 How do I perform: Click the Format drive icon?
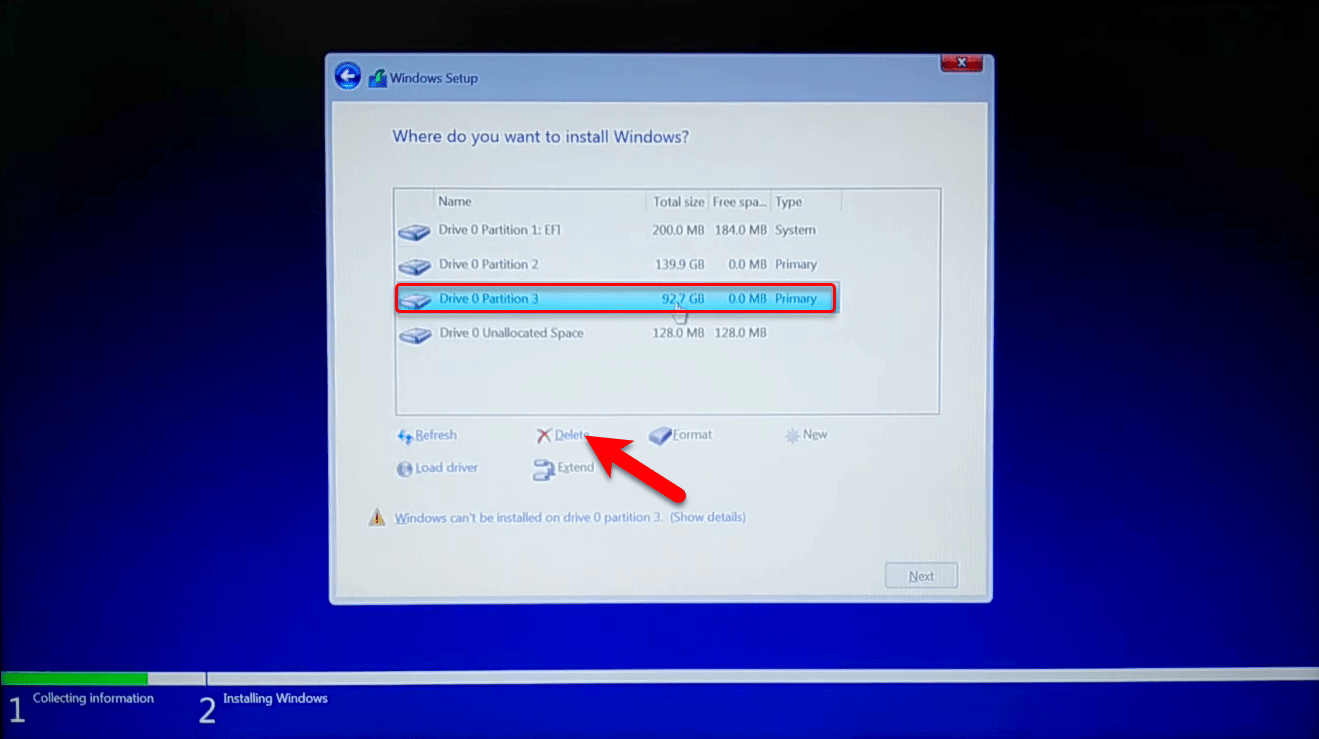pyautogui.click(x=660, y=436)
